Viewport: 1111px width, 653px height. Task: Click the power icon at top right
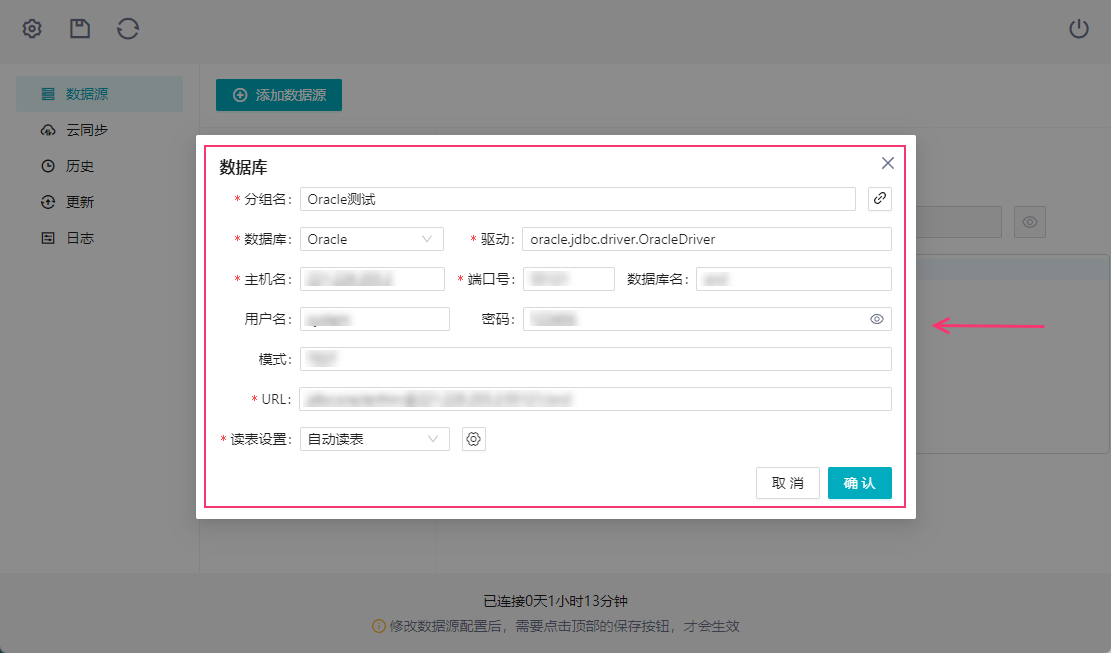(1078, 29)
